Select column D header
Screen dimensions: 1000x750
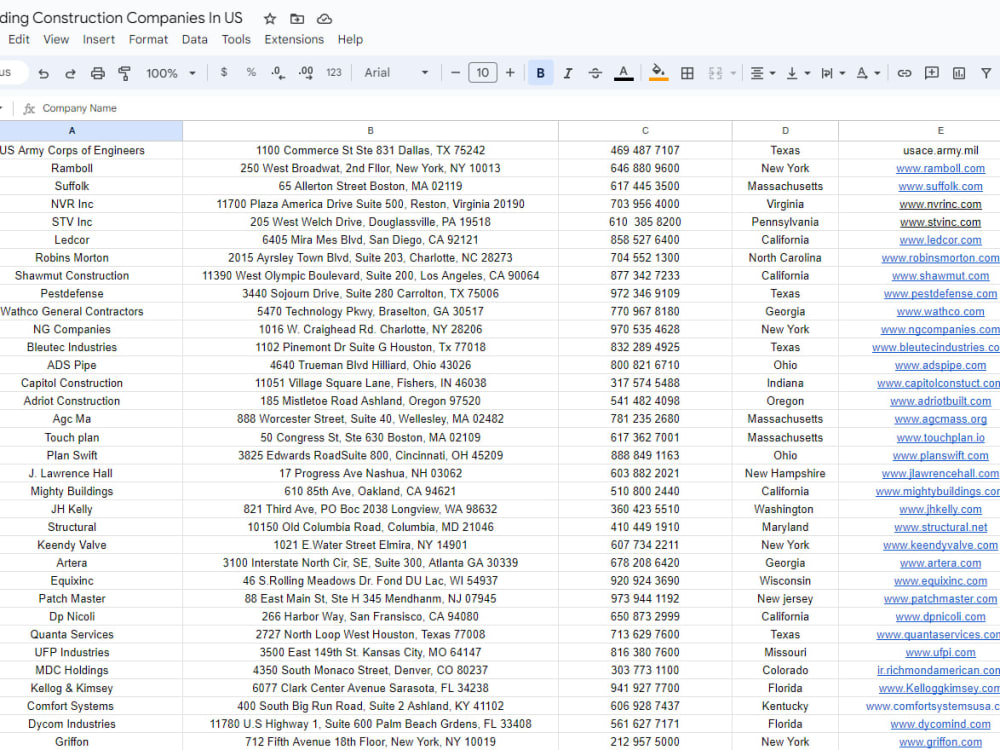pos(785,131)
